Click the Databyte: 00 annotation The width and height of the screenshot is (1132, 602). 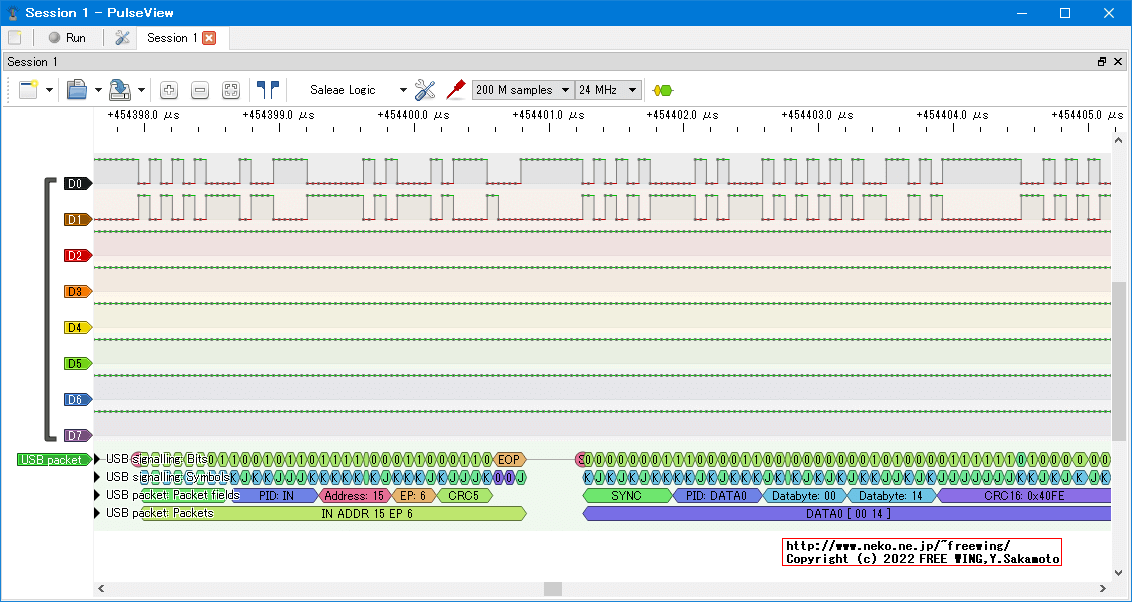(x=804, y=496)
